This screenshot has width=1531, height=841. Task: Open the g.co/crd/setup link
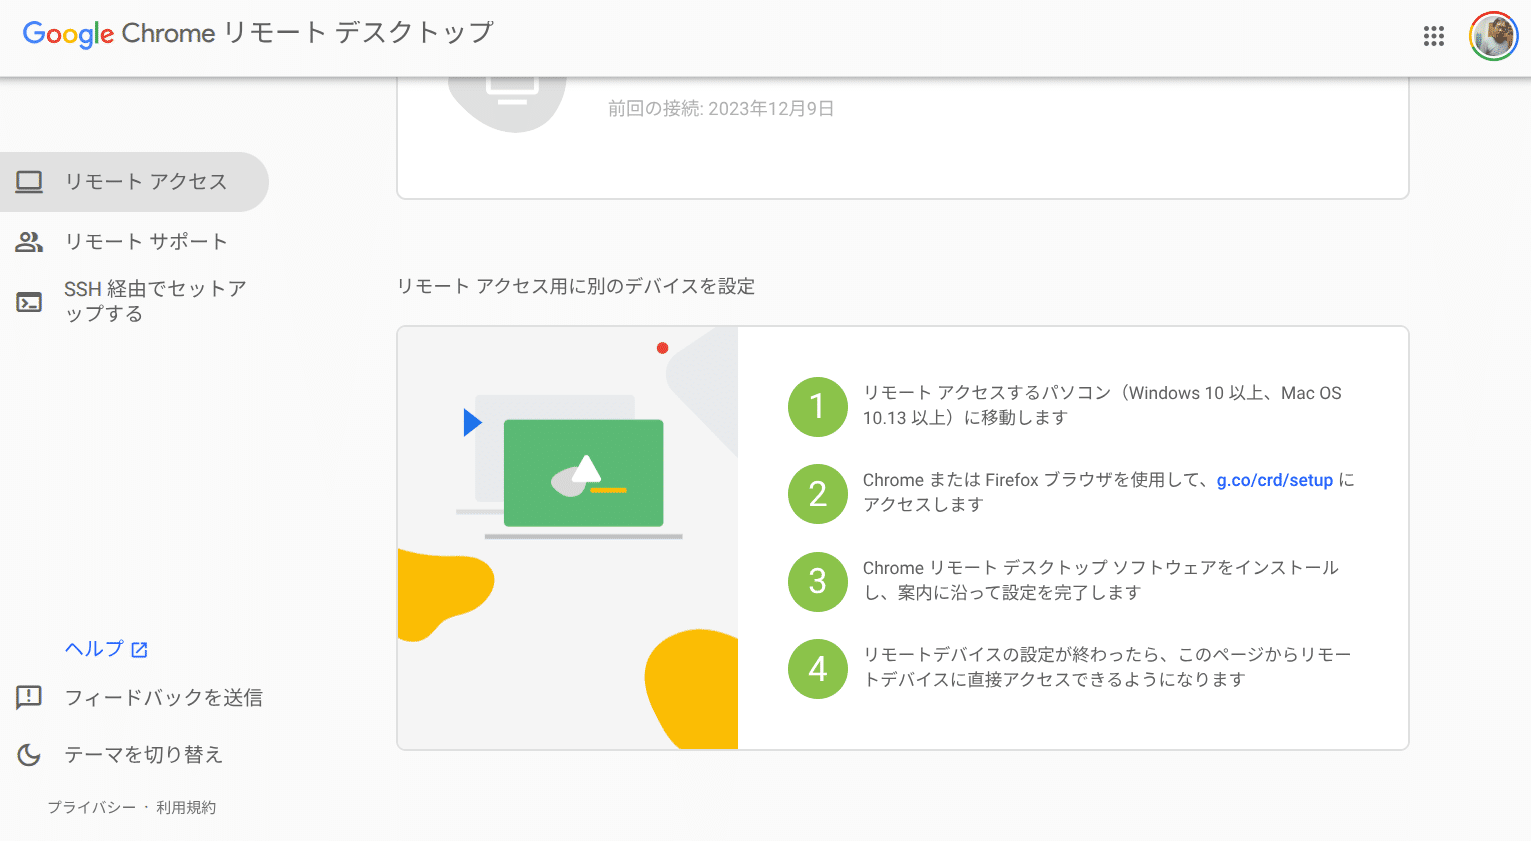[1274, 480]
